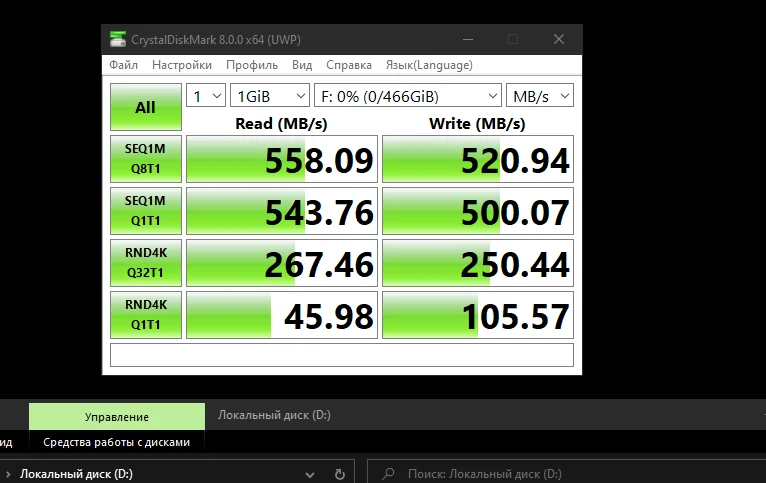The width and height of the screenshot is (766, 483).
Task: Run the SEQ1M Q1T1 test
Action: [x=146, y=211]
